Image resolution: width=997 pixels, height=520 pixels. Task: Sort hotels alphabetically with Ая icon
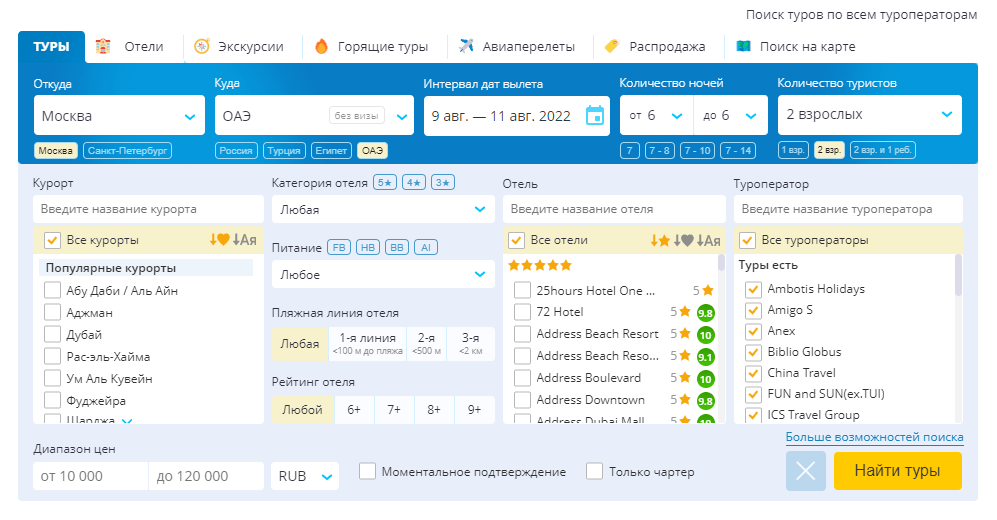708,240
